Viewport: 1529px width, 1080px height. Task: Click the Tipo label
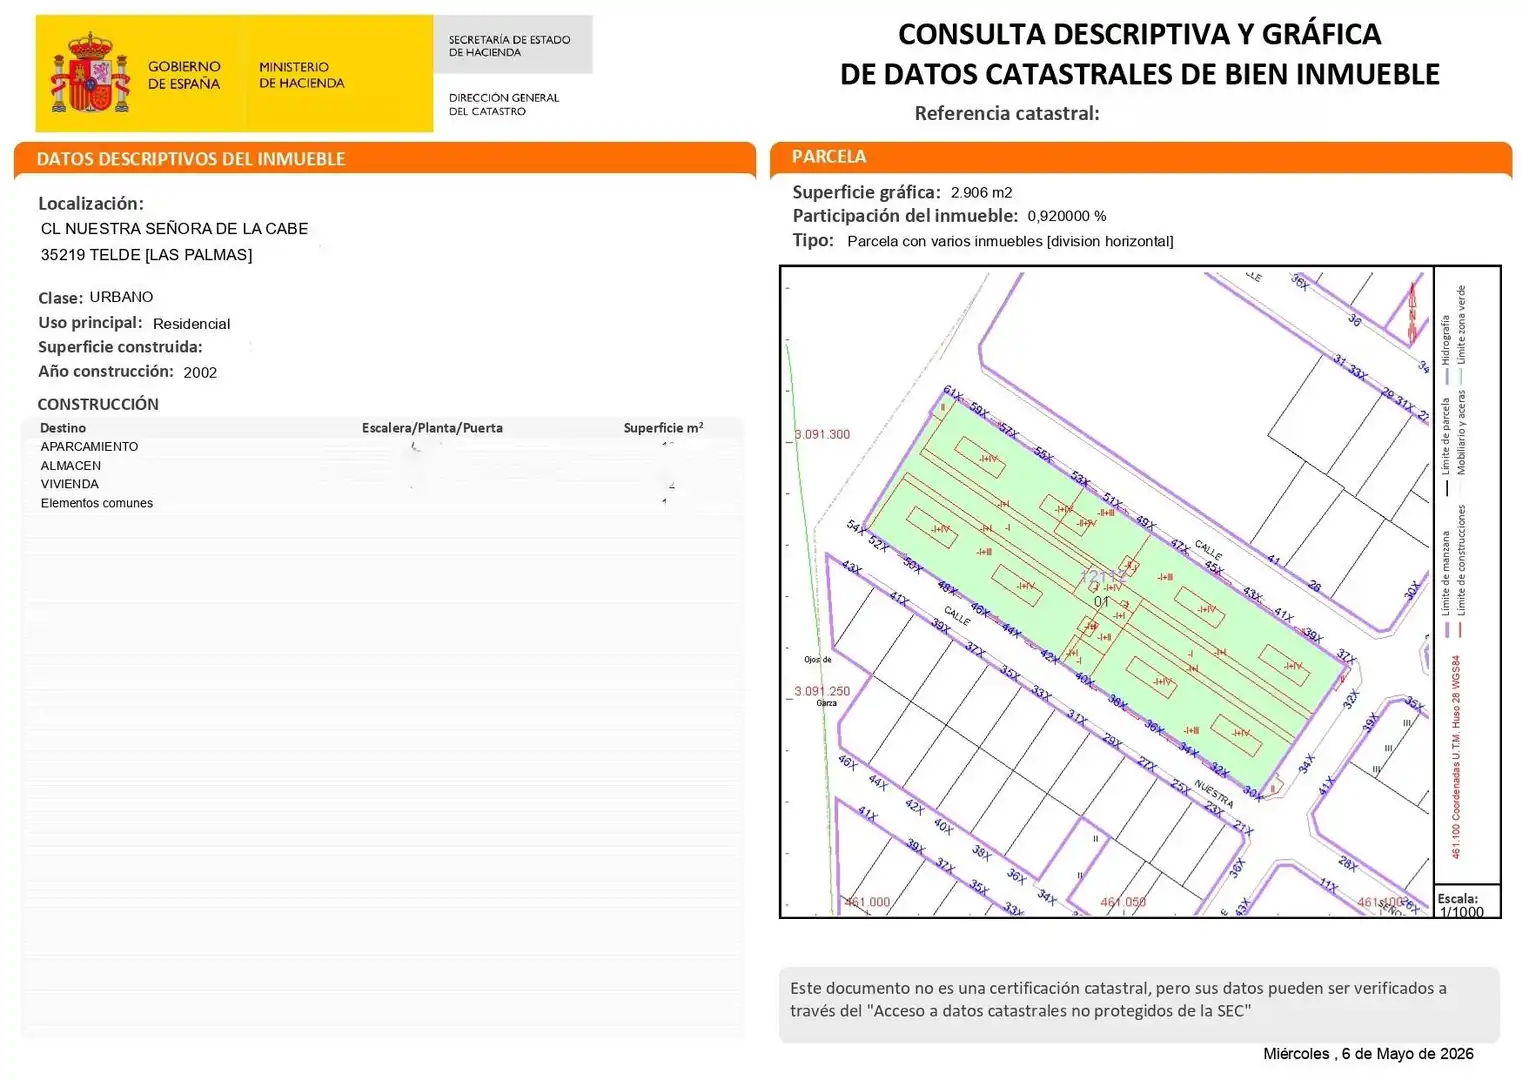coord(813,240)
